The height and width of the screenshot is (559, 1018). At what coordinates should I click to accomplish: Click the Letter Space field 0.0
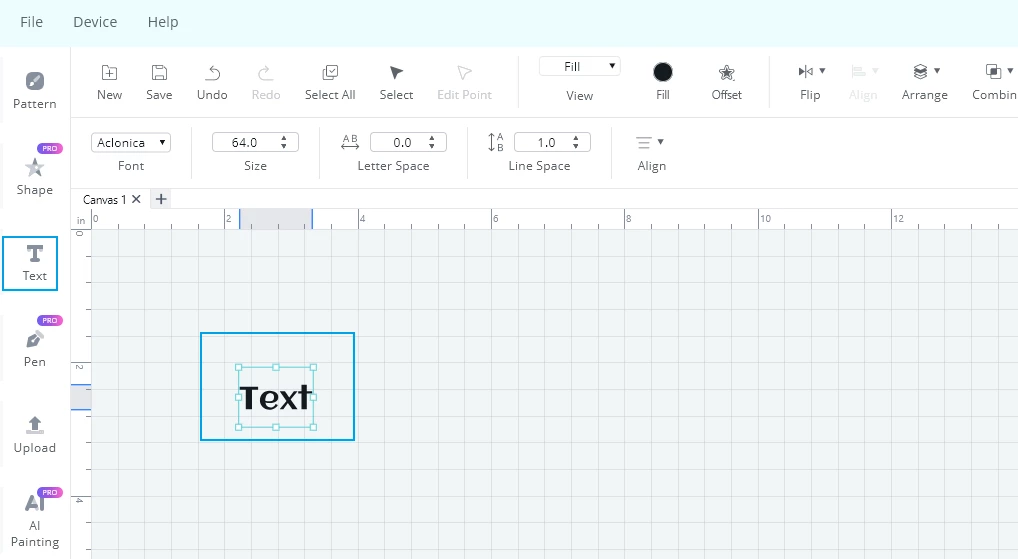pyautogui.click(x=408, y=142)
